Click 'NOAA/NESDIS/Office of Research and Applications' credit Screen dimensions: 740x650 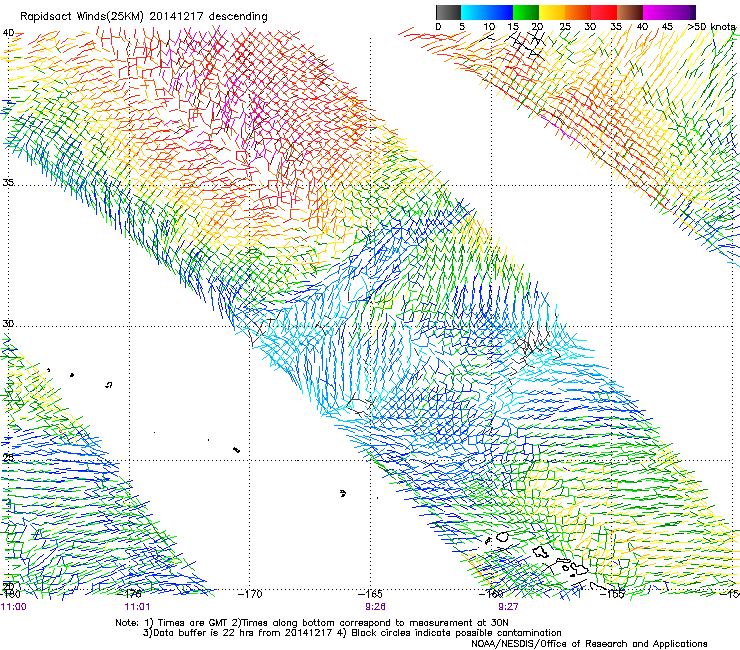click(x=589, y=644)
